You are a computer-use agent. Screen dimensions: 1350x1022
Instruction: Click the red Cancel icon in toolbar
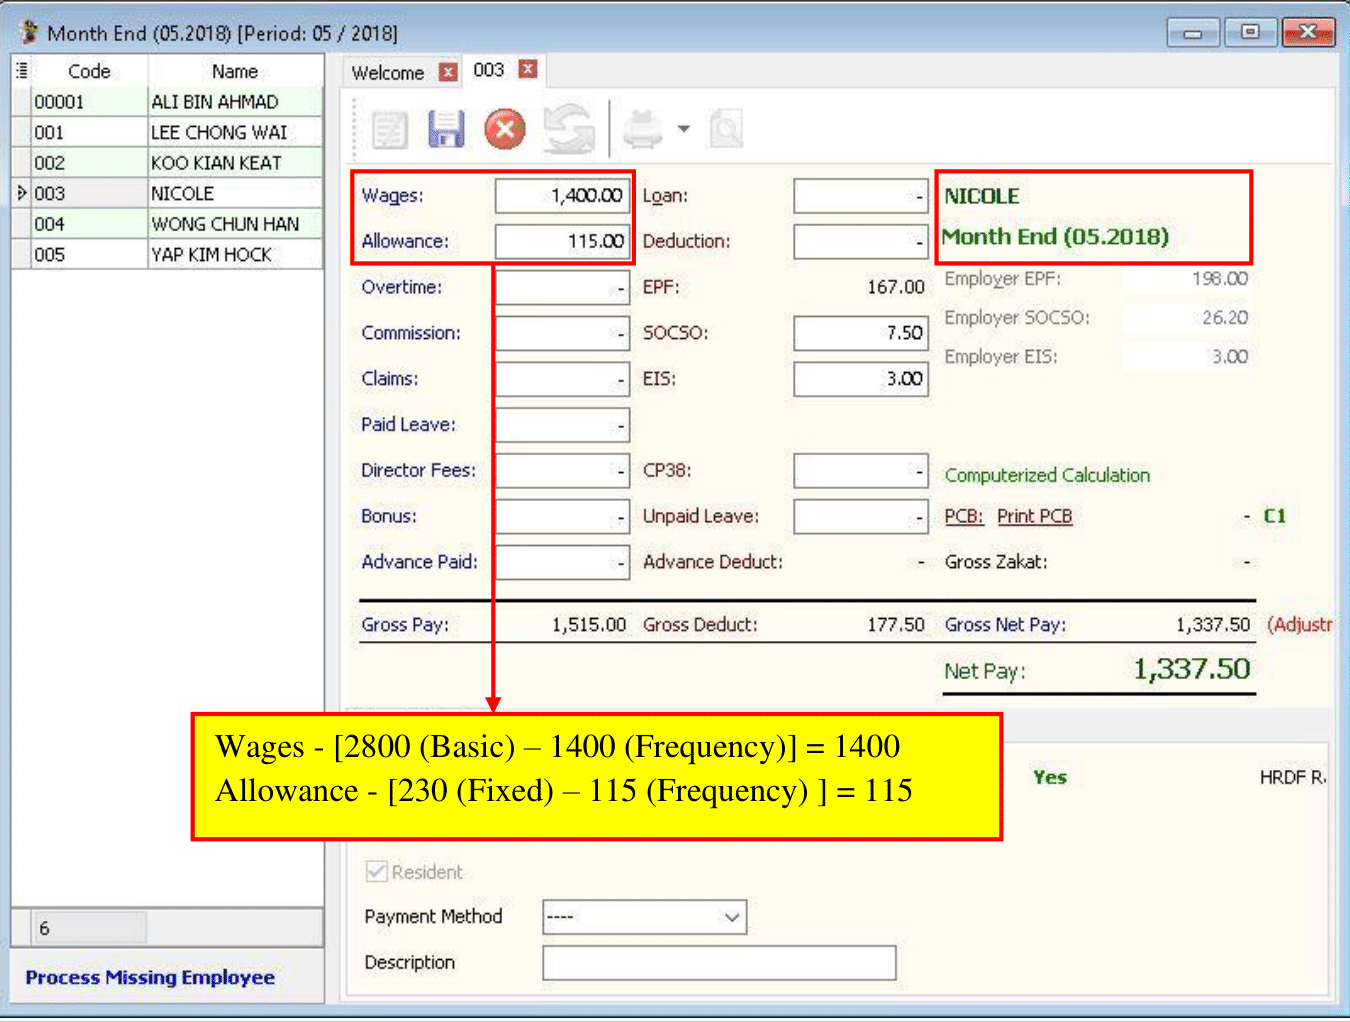click(505, 130)
